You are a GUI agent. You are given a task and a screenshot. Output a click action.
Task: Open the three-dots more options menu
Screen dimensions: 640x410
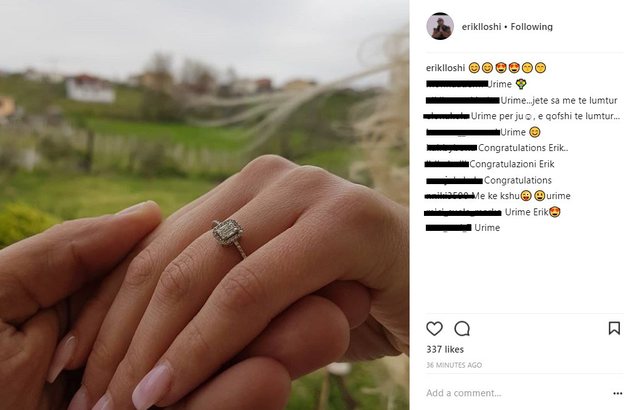point(618,393)
